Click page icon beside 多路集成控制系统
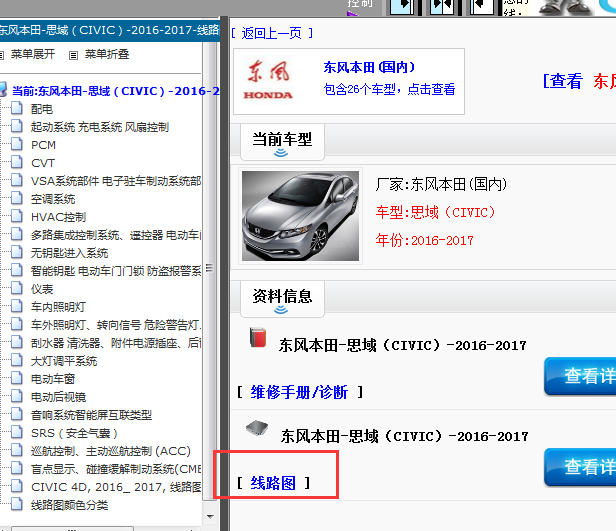Screen dimensions: 616x531 16,234
